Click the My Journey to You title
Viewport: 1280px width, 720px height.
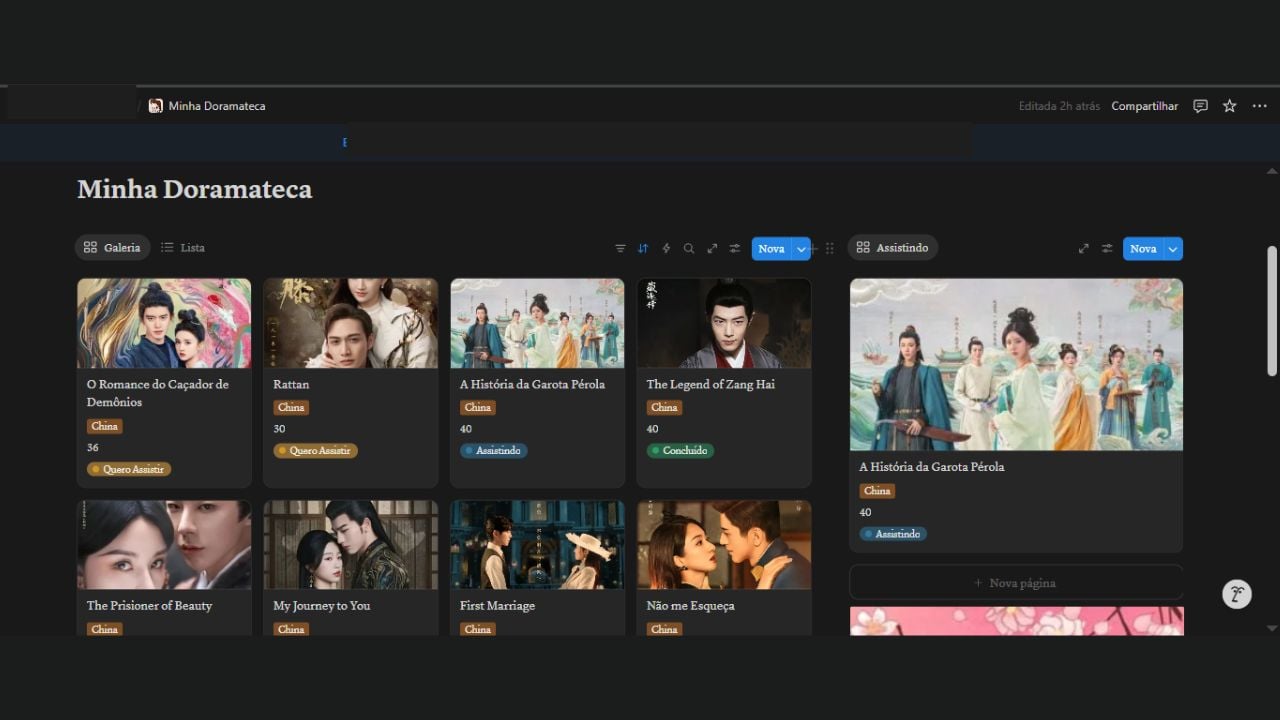click(x=322, y=606)
